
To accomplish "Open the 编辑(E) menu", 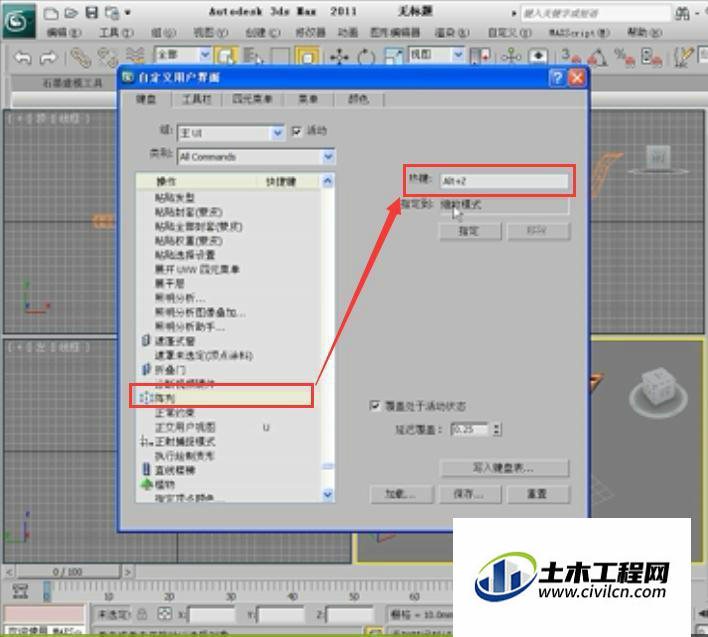I will [x=64, y=33].
